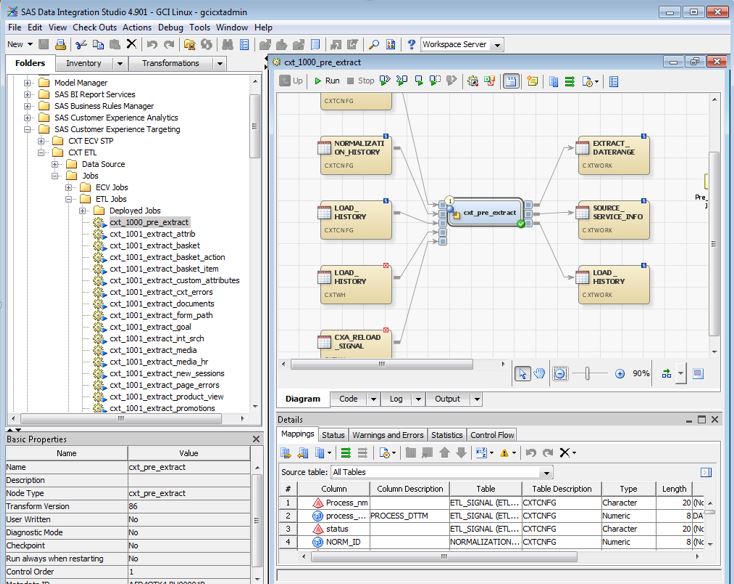734x584 pixels.
Task: Click the Up button in job toolbar
Action: pos(291,81)
